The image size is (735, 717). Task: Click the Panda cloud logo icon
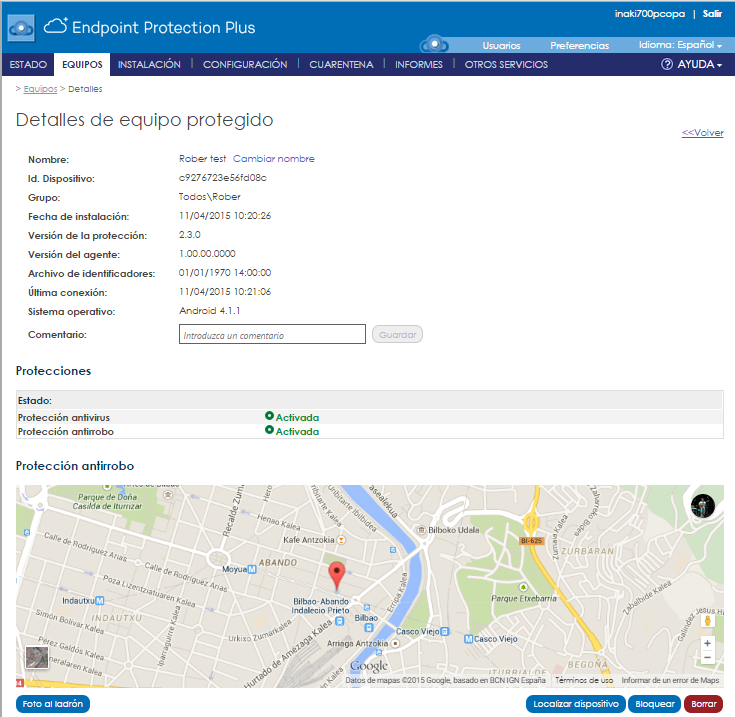(x=21, y=29)
